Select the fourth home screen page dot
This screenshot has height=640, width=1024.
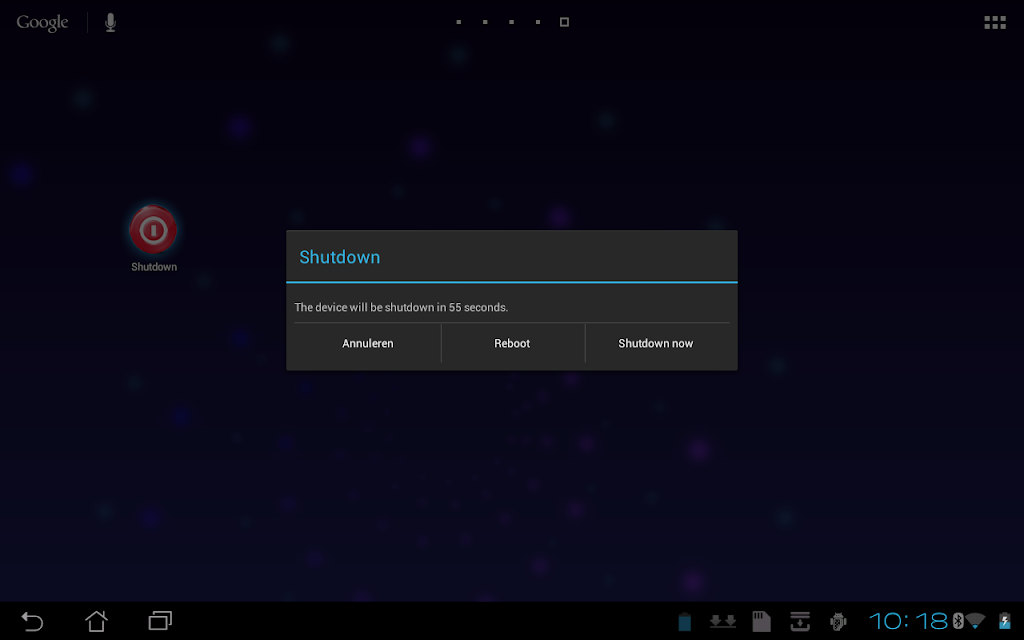click(x=538, y=22)
